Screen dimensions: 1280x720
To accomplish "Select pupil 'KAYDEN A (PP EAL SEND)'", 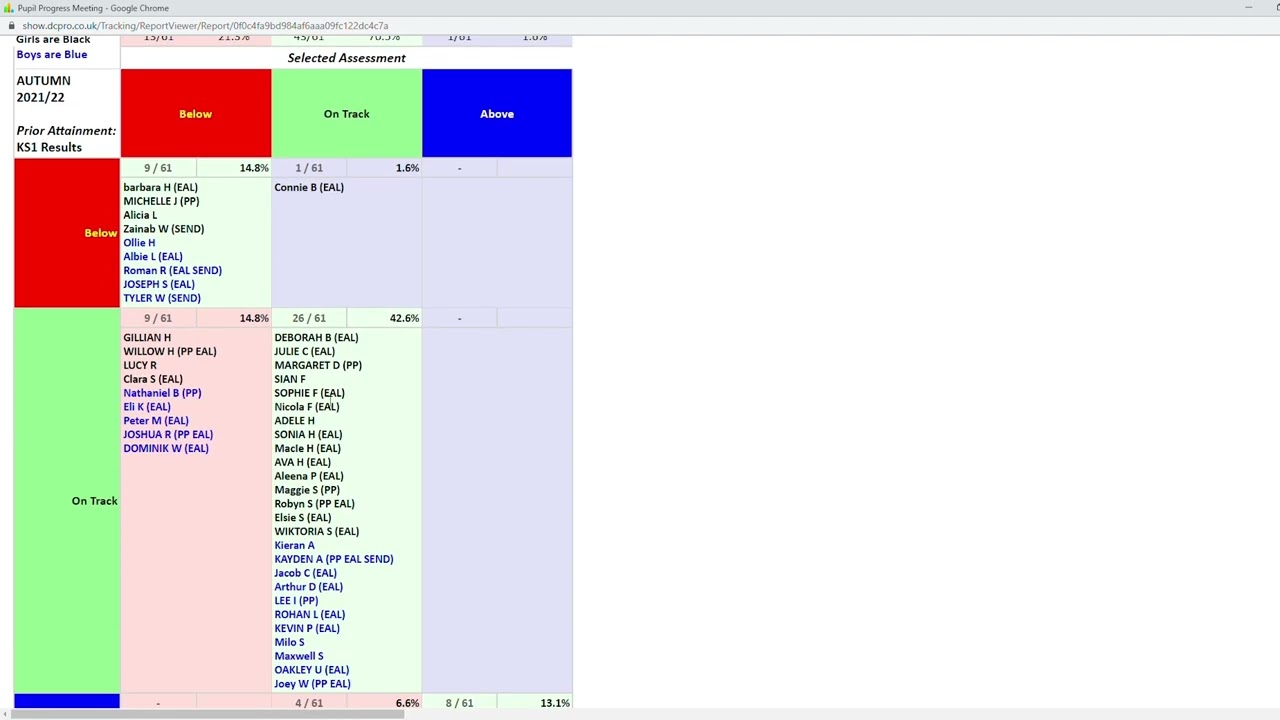I will pos(334,559).
